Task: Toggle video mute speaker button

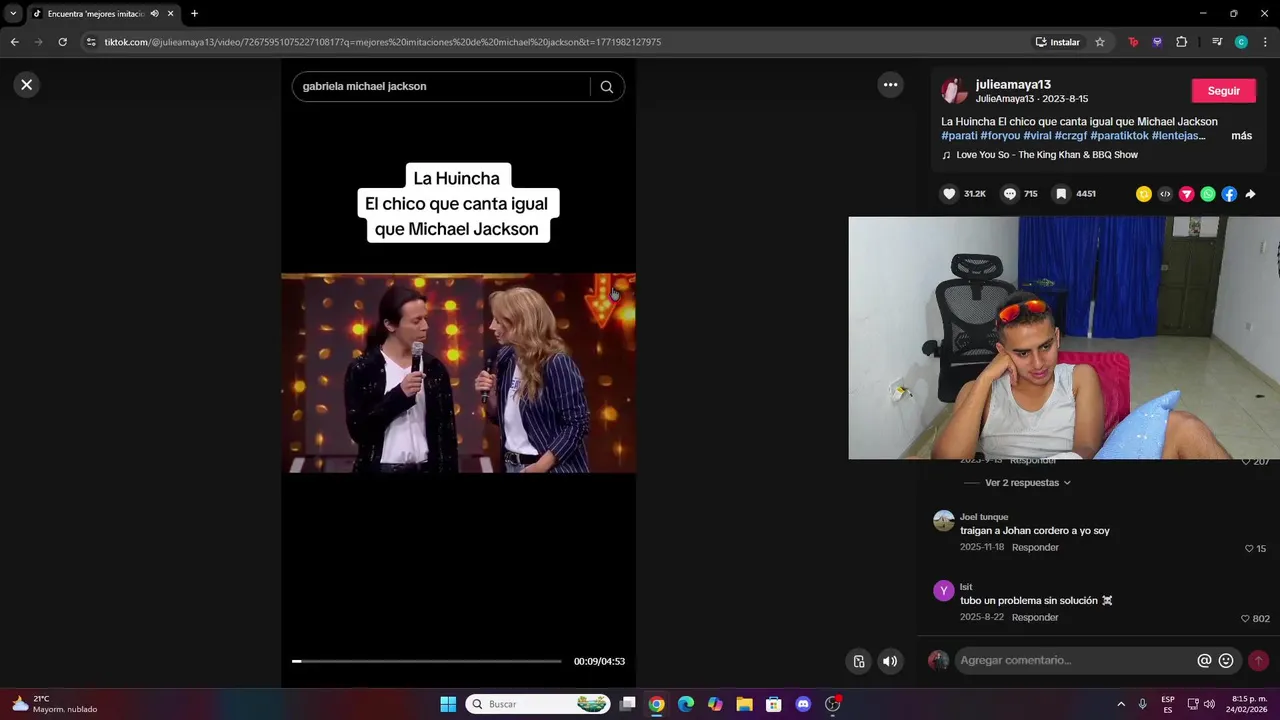Action: click(889, 661)
